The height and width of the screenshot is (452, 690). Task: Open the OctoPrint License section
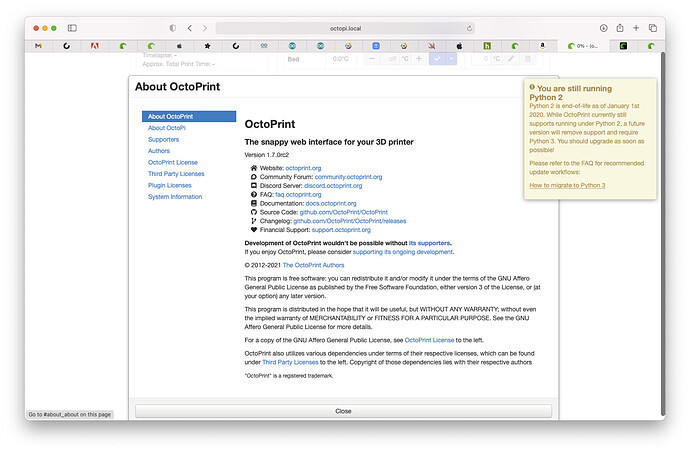coord(172,162)
